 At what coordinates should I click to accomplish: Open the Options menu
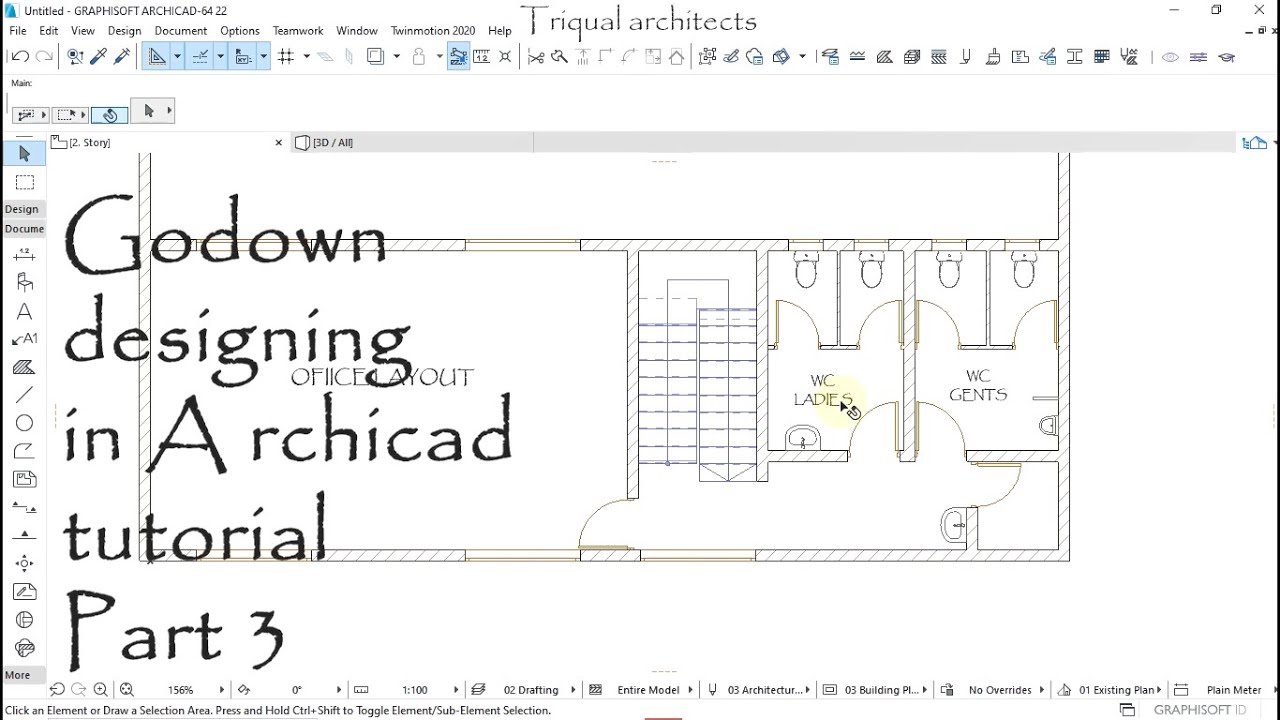pyautogui.click(x=240, y=31)
